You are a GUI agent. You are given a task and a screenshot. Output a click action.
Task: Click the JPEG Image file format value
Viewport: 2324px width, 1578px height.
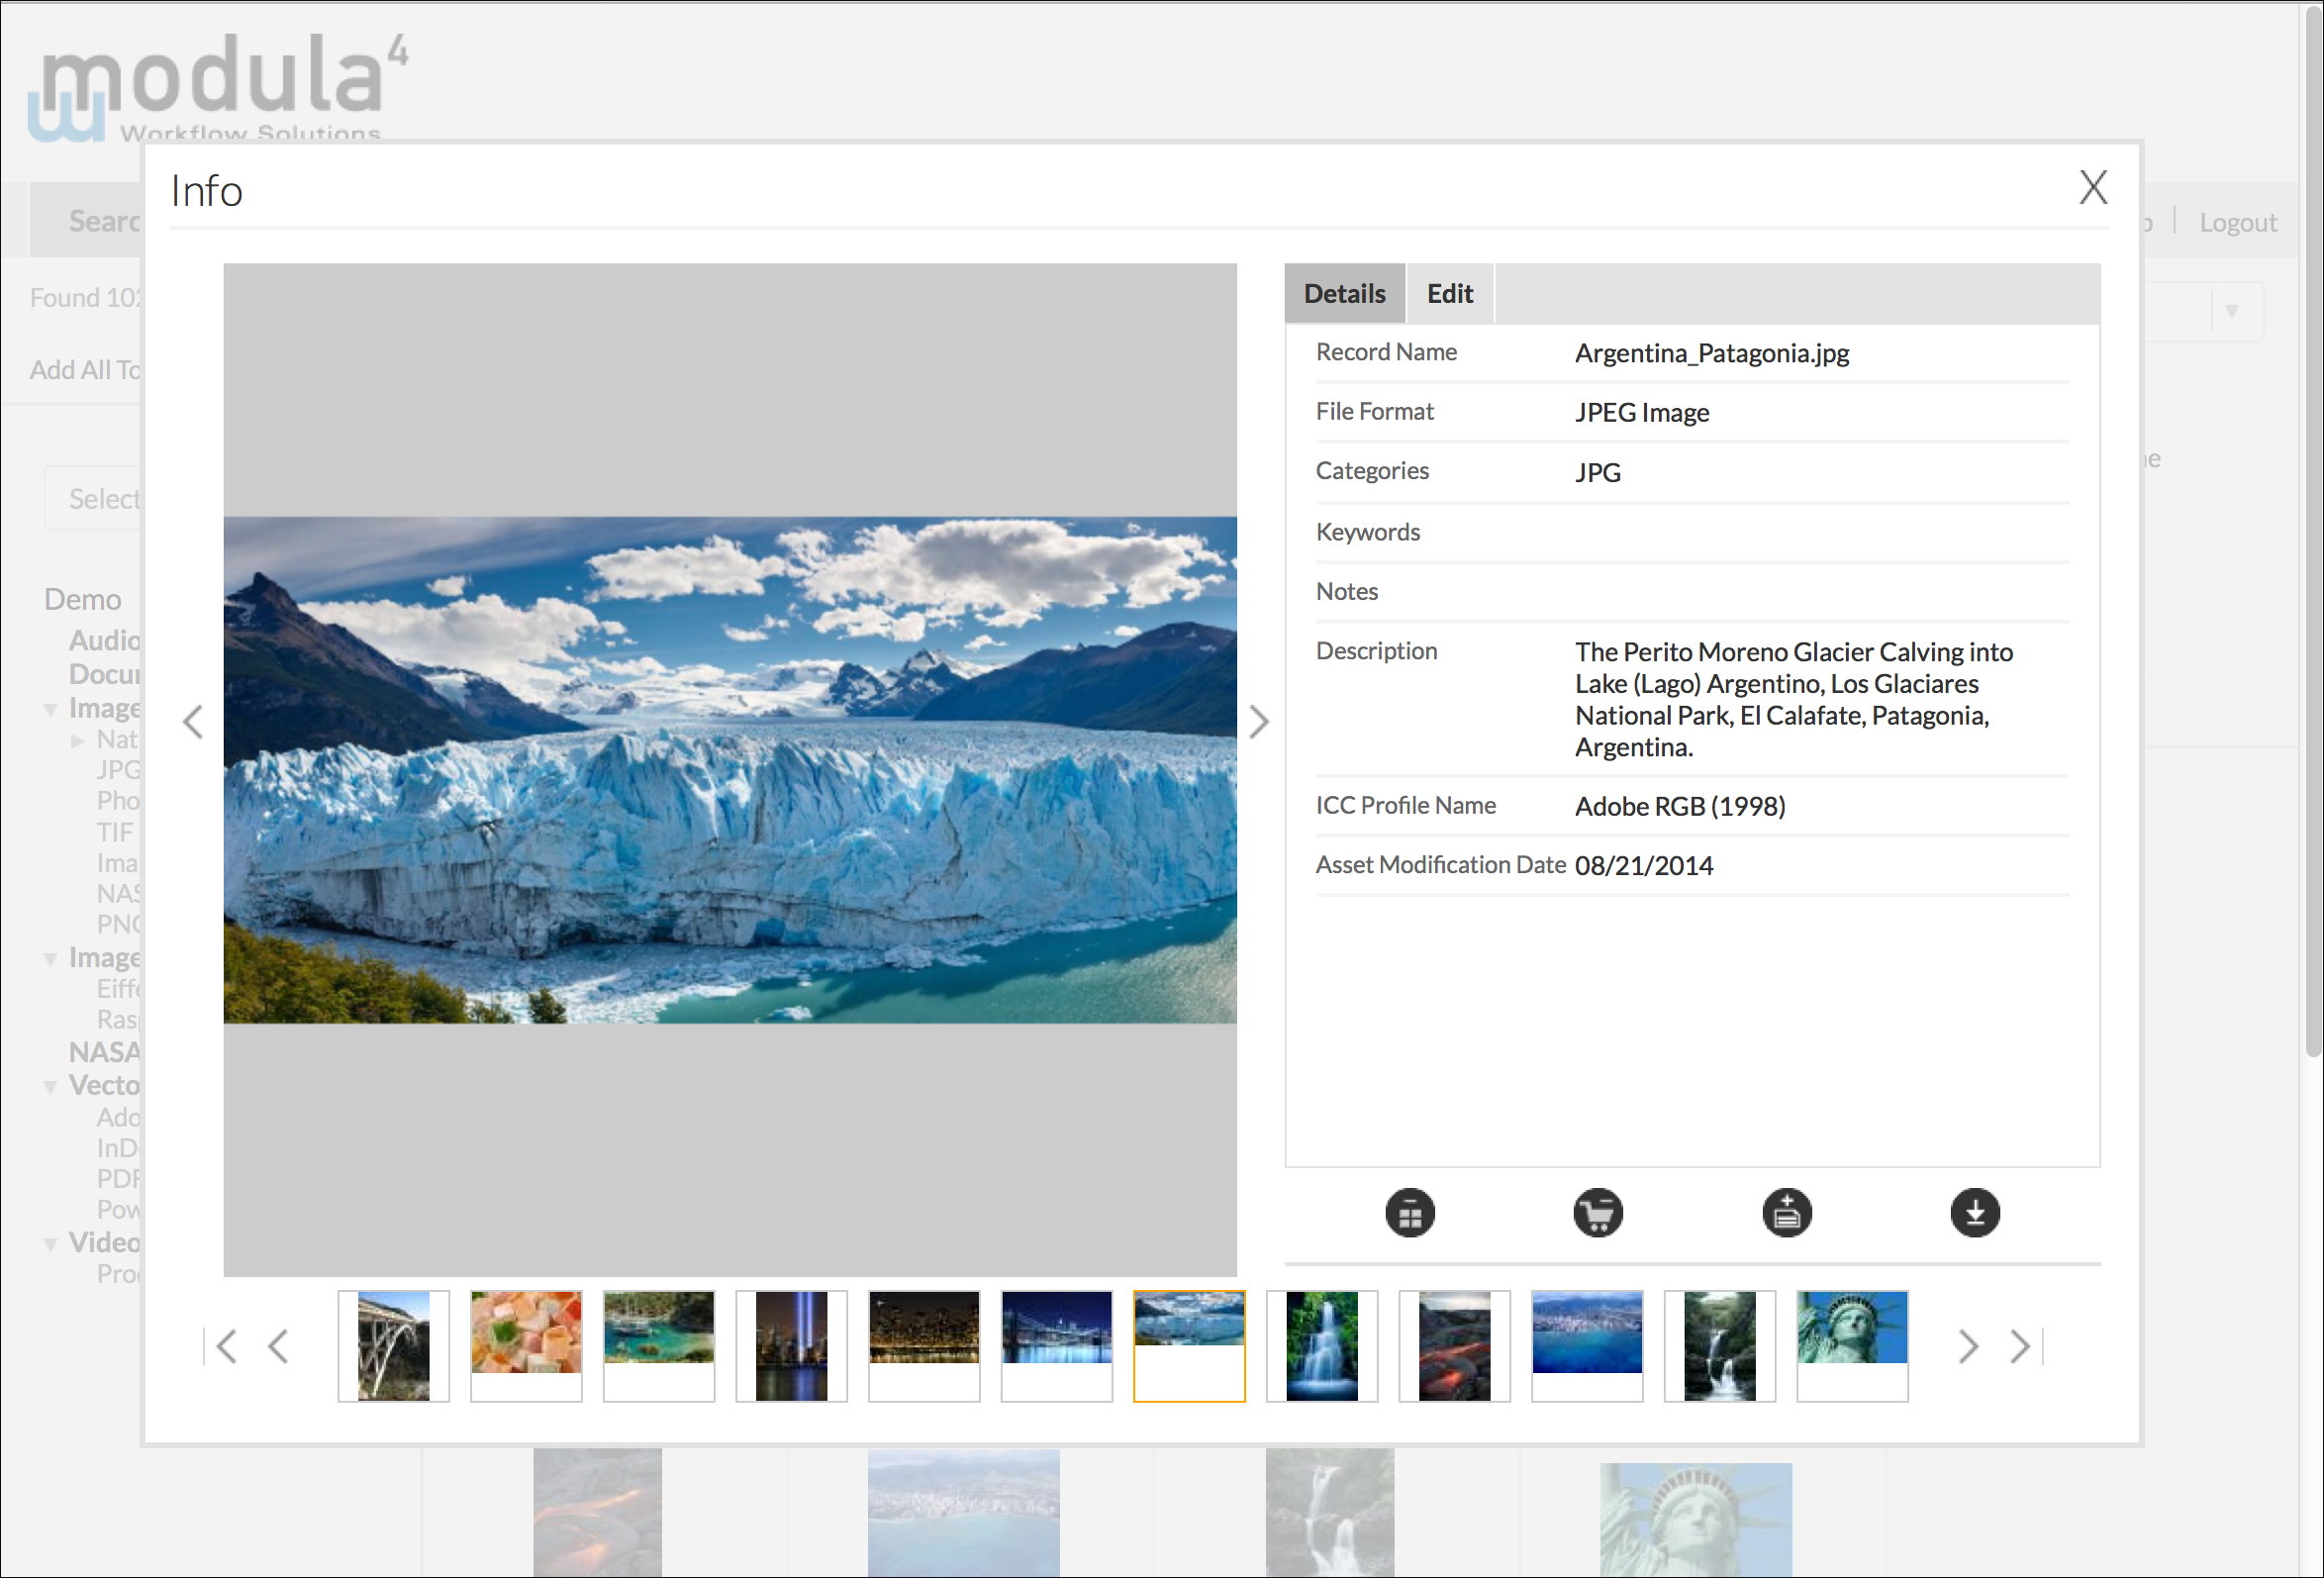(x=1641, y=412)
